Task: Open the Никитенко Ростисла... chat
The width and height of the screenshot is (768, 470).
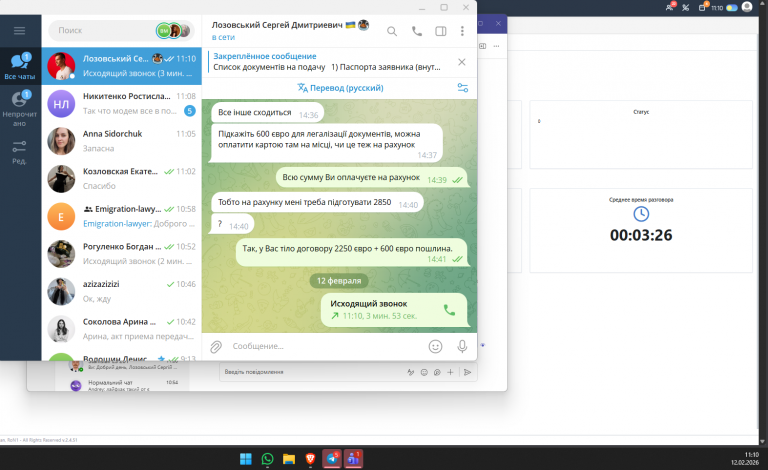Action: pyautogui.click(x=121, y=104)
